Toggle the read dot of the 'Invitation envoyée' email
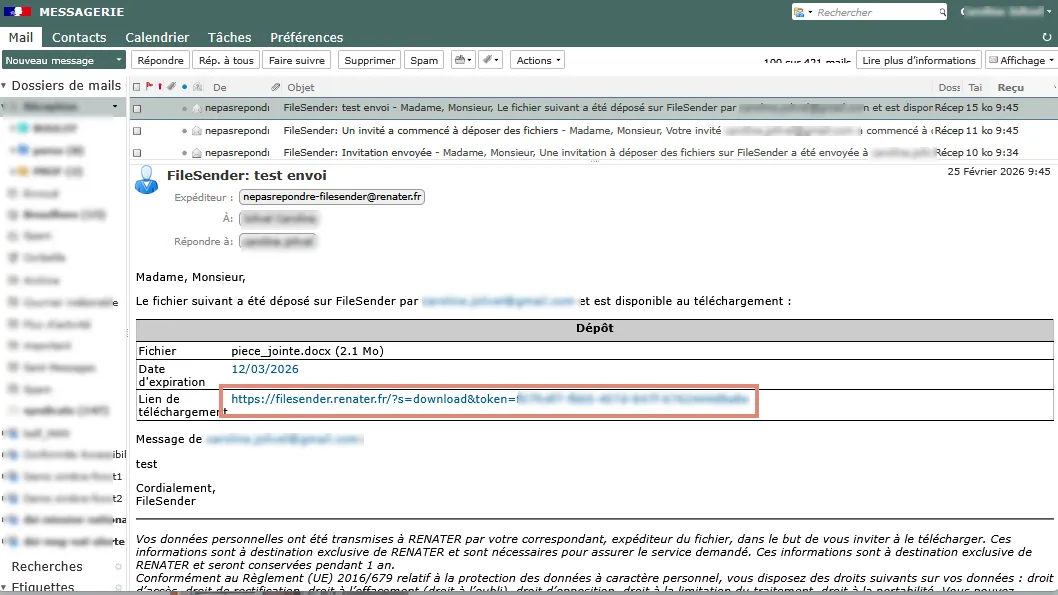Viewport: 1058px width, 595px height. coord(184,153)
